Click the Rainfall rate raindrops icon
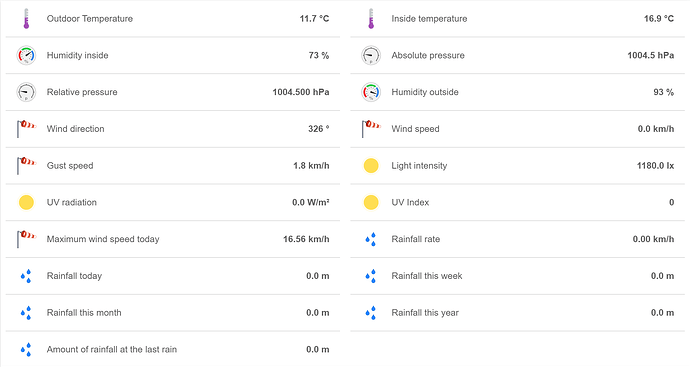The image size is (690, 367). pyautogui.click(x=371, y=239)
